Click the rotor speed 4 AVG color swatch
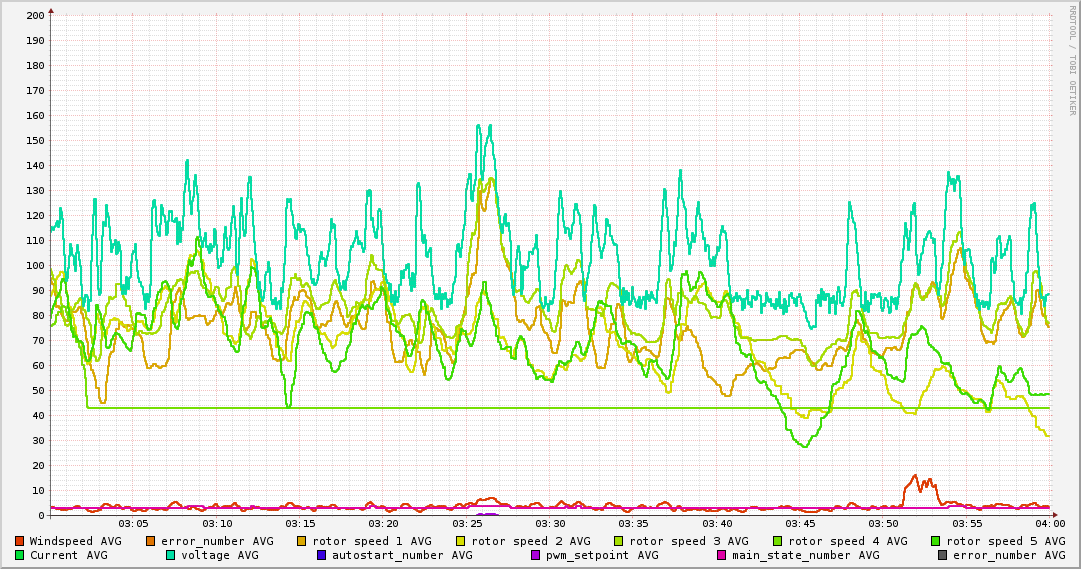The height and width of the screenshot is (569, 1081). pyautogui.click(x=778, y=541)
